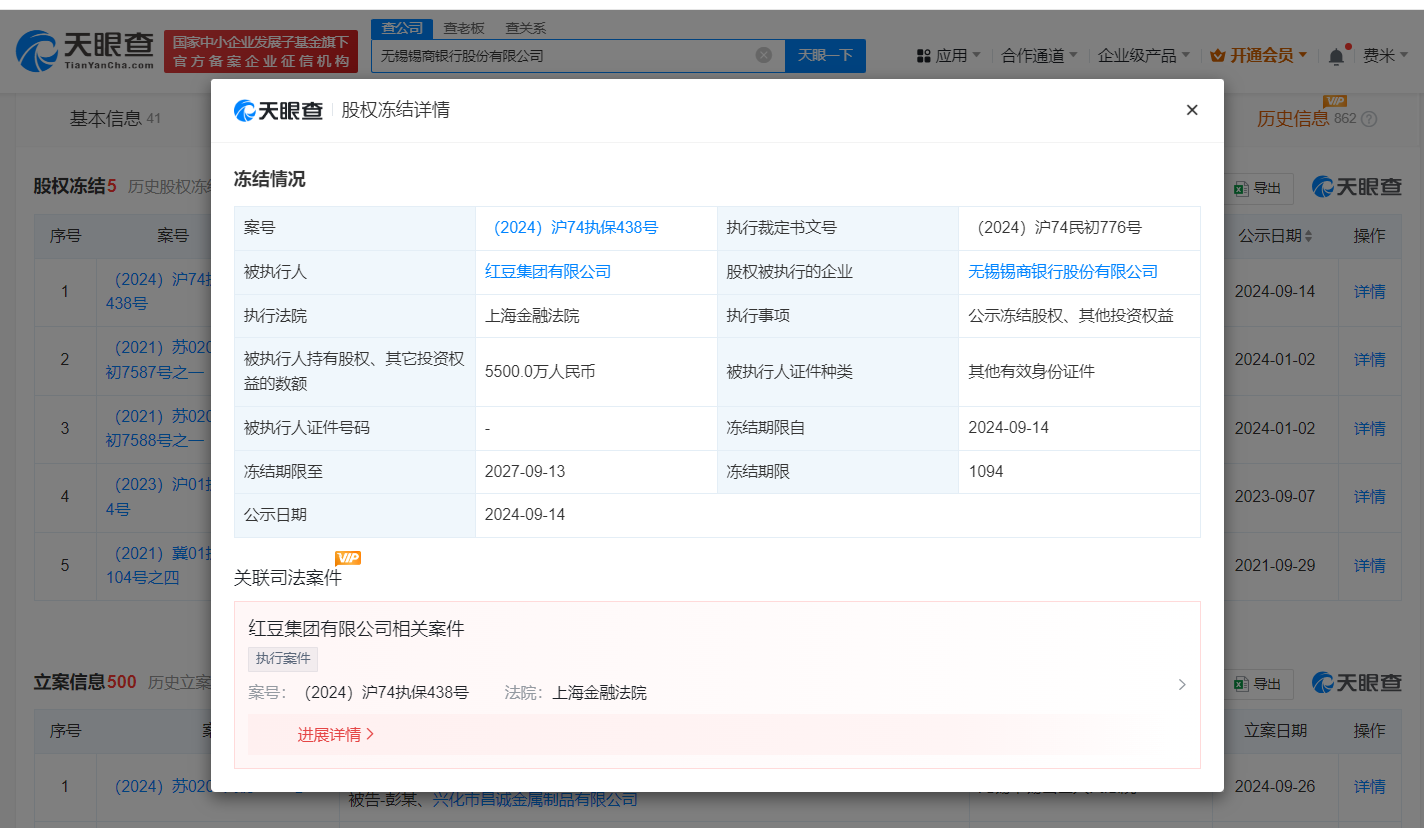This screenshot has width=1424, height=828.
Task: Click the question mark icon beside 历史信息
Action: (1367, 118)
